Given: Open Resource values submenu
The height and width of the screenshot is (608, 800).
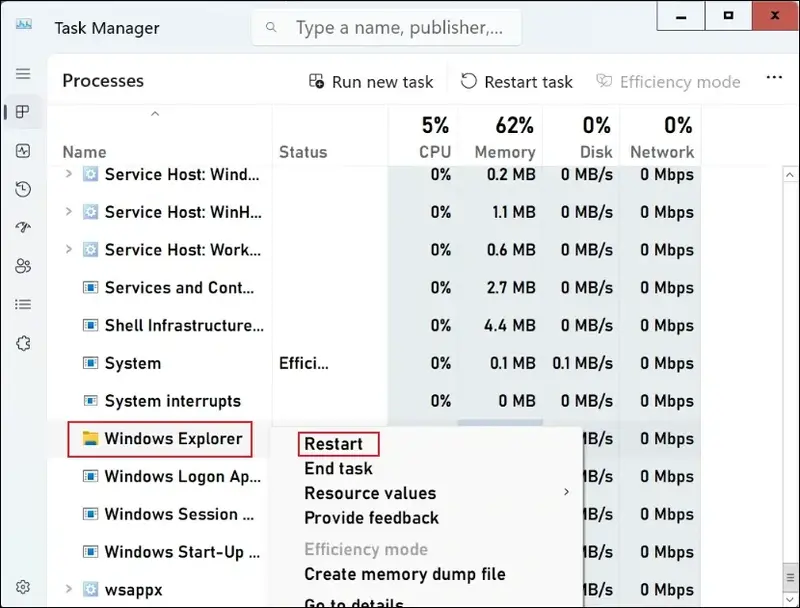Looking at the screenshot, I should coord(370,493).
